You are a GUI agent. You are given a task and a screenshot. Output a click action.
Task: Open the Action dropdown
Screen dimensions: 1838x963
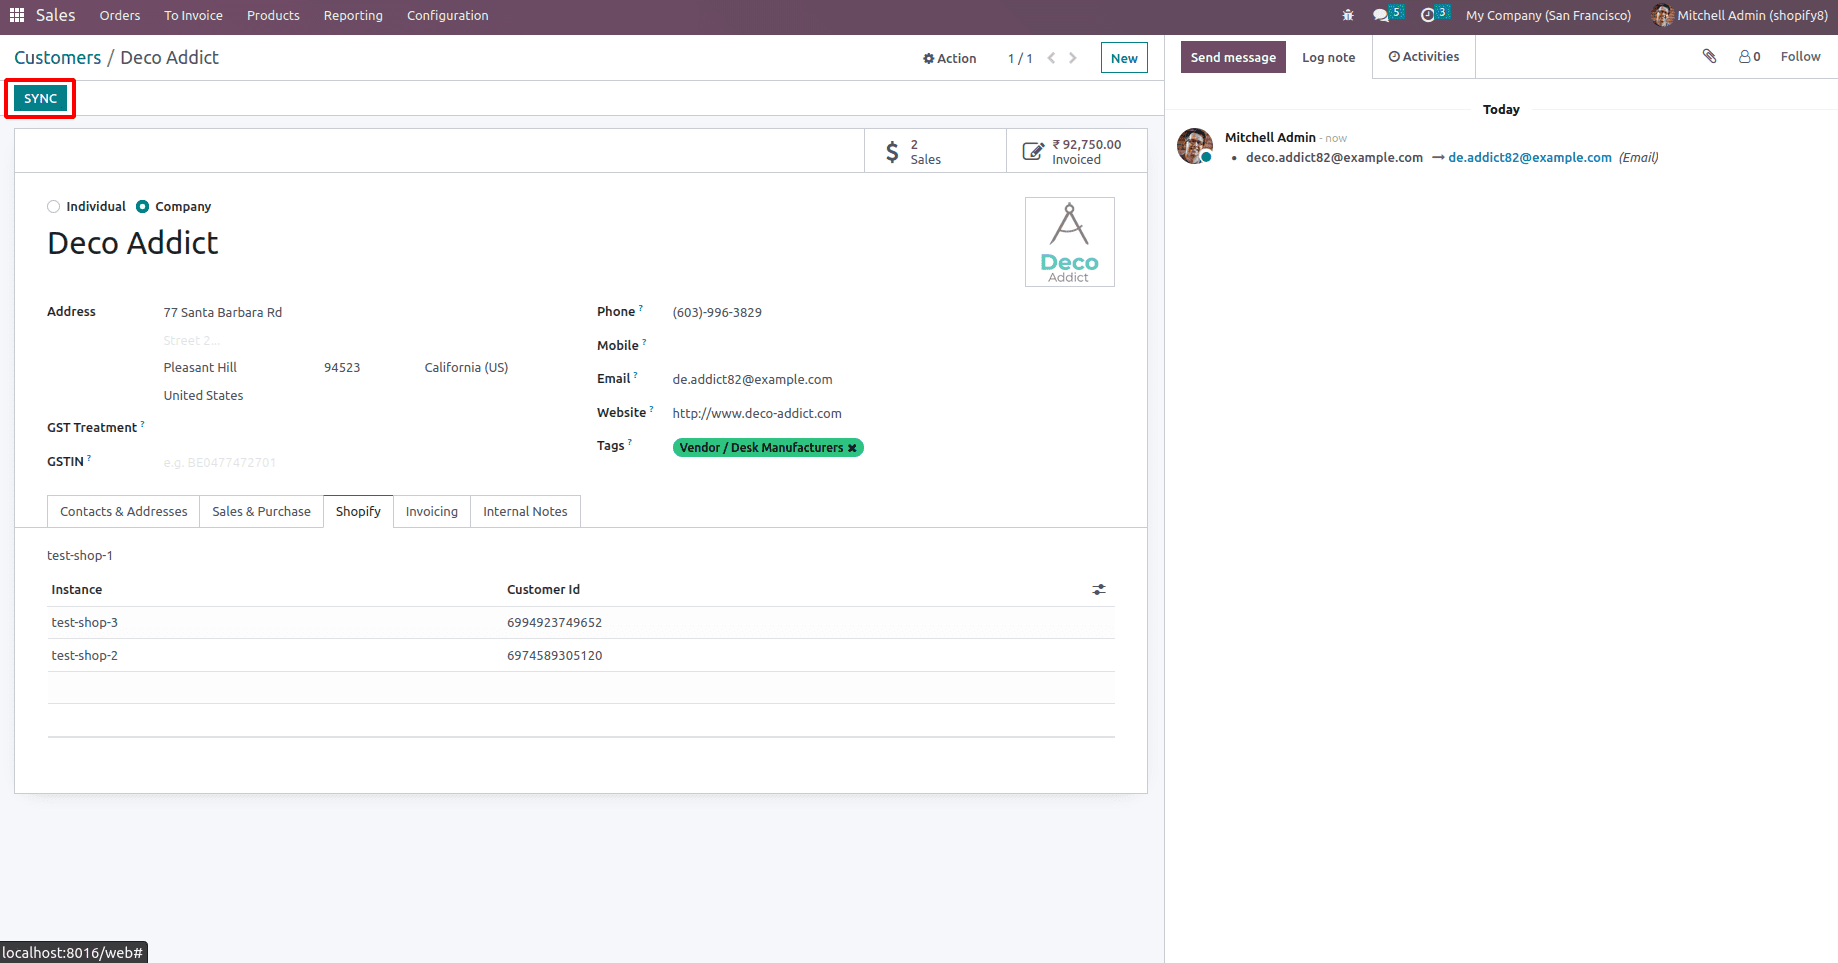click(949, 58)
